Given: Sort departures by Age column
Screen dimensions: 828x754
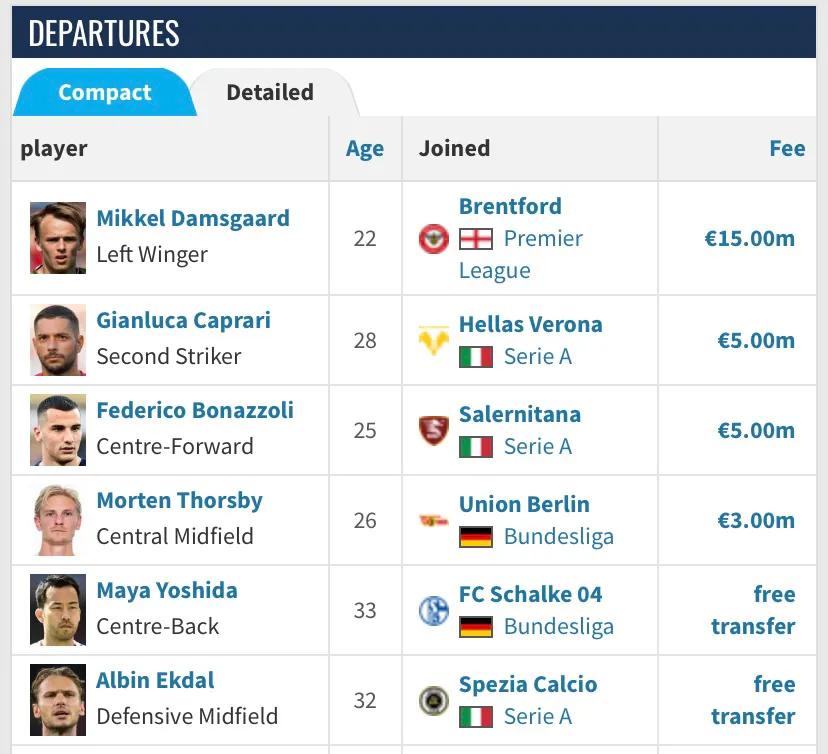Looking at the screenshot, I should pos(365,149).
